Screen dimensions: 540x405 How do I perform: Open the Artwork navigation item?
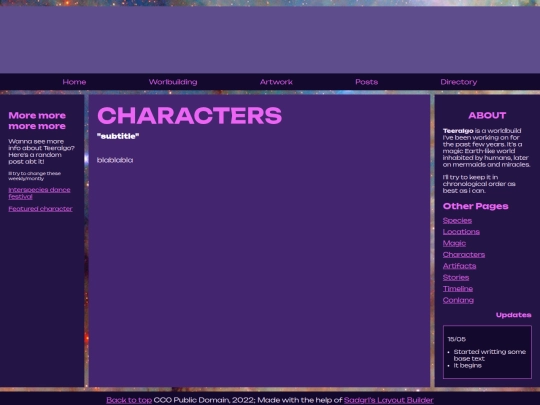[276, 82]
